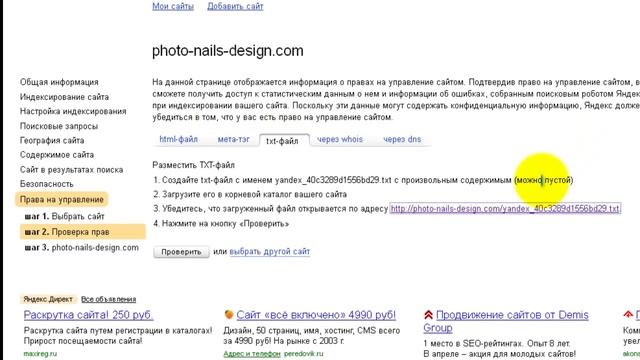The image size is (640, 360).
Task: Select Права на управление item
Action: coord(62,199)
